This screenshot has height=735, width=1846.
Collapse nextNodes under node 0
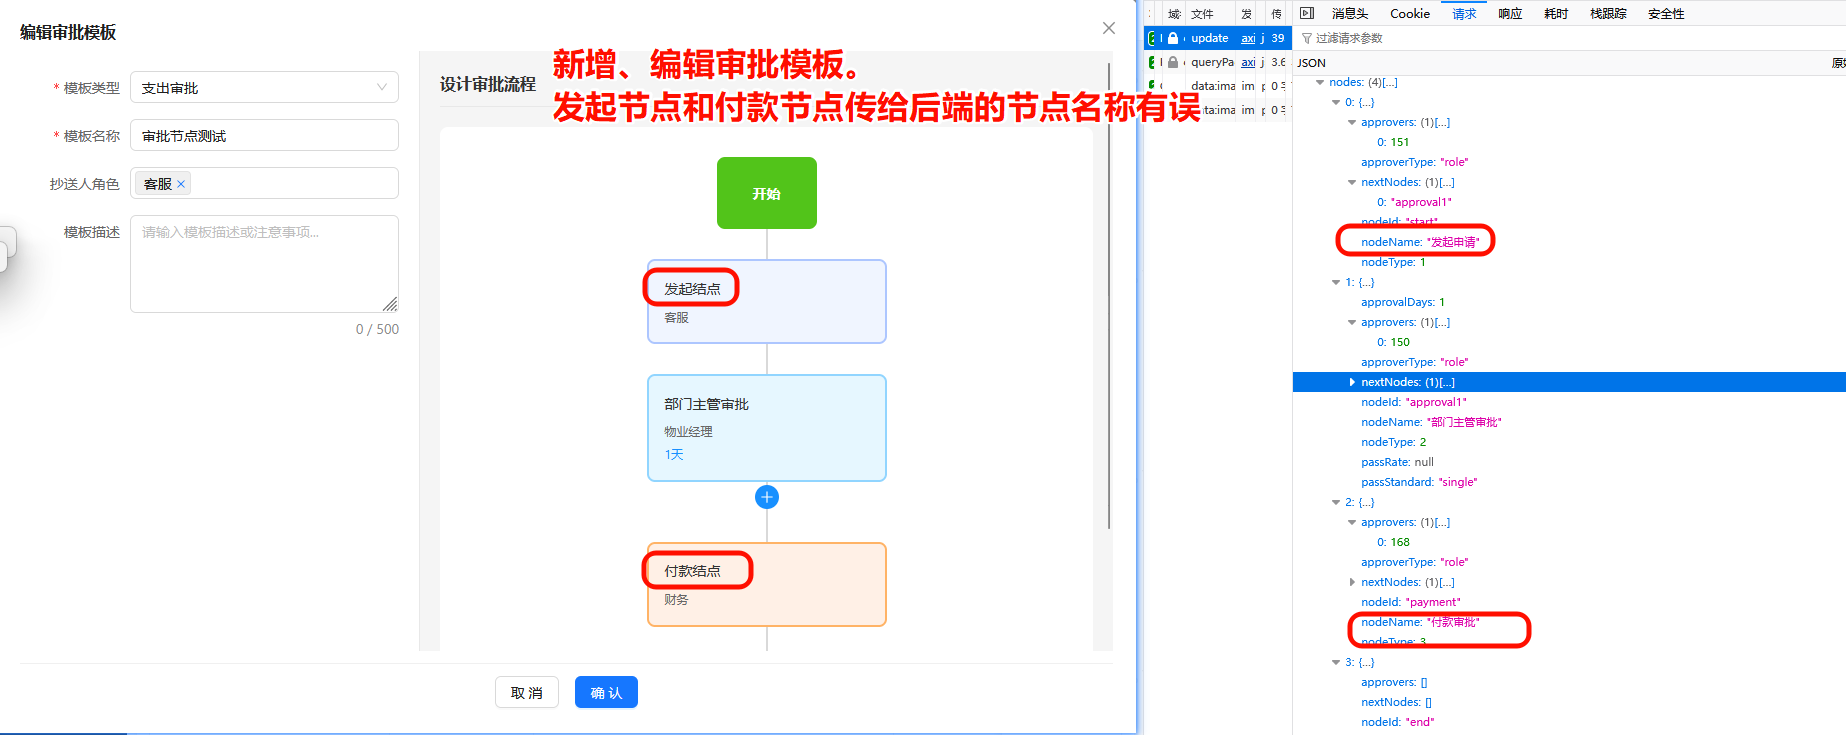coord(1352,182)
